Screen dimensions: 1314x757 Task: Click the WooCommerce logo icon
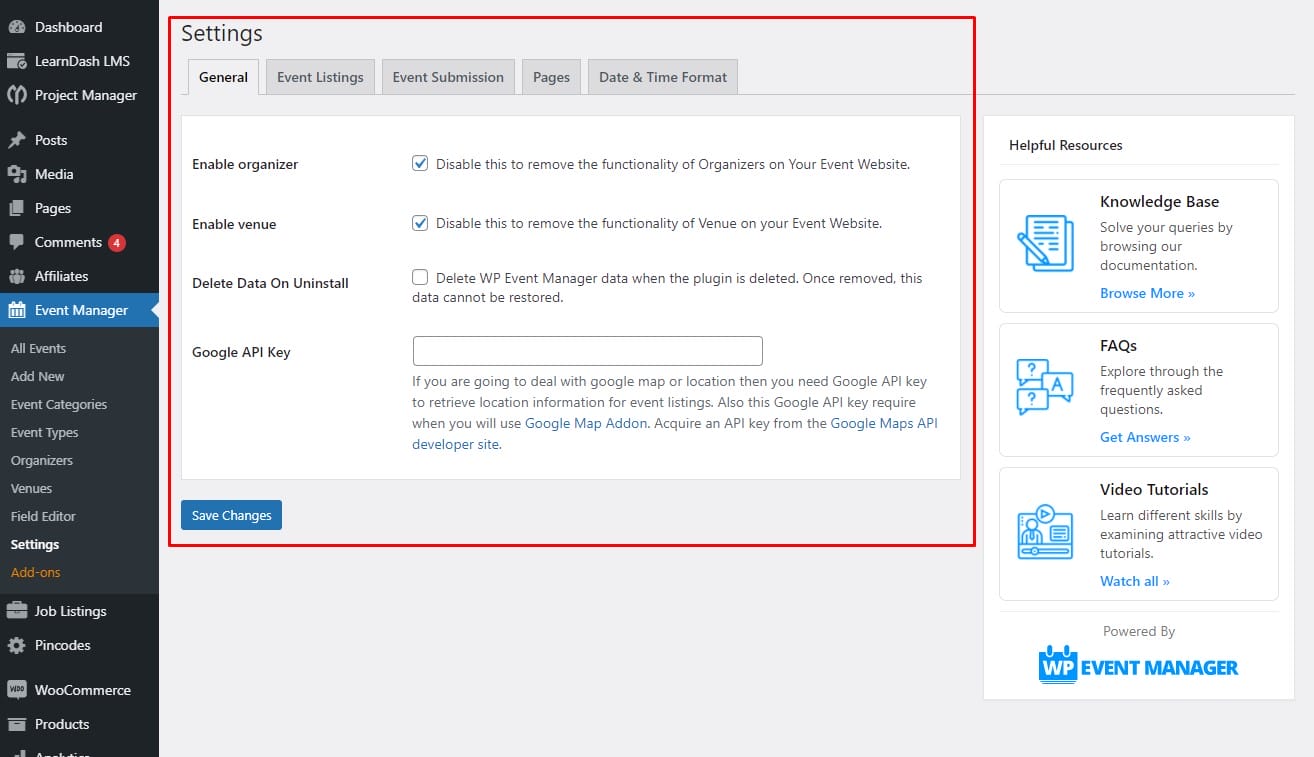17,690
